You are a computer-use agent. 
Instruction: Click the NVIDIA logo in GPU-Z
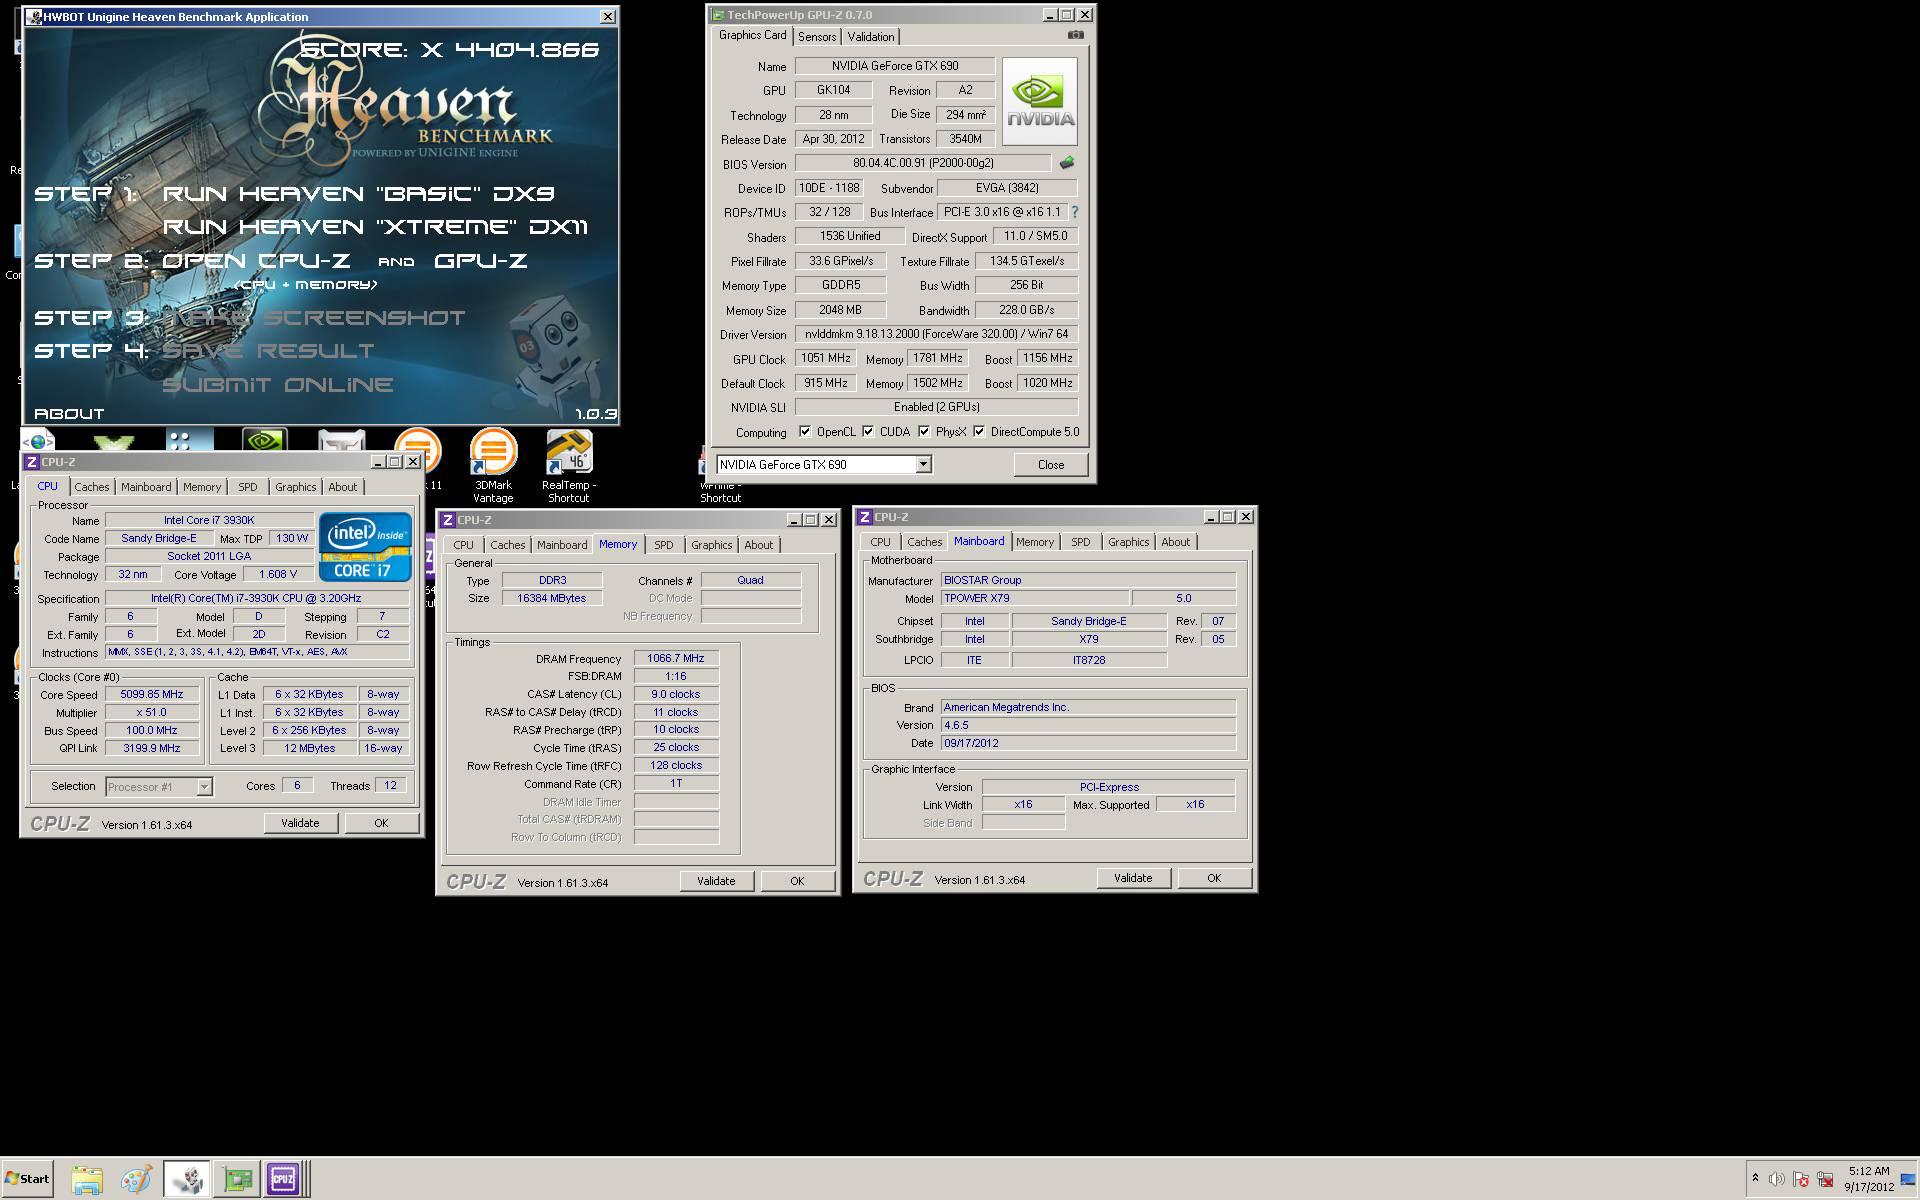click(1040, 102)
